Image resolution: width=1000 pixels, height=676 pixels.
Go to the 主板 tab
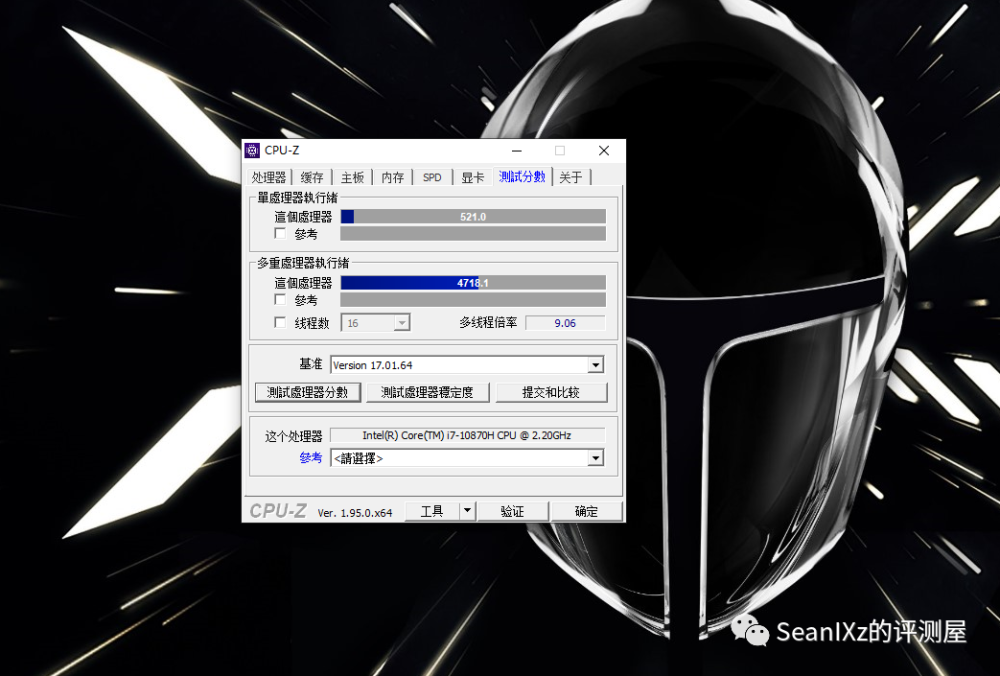(x=352, y=177)
